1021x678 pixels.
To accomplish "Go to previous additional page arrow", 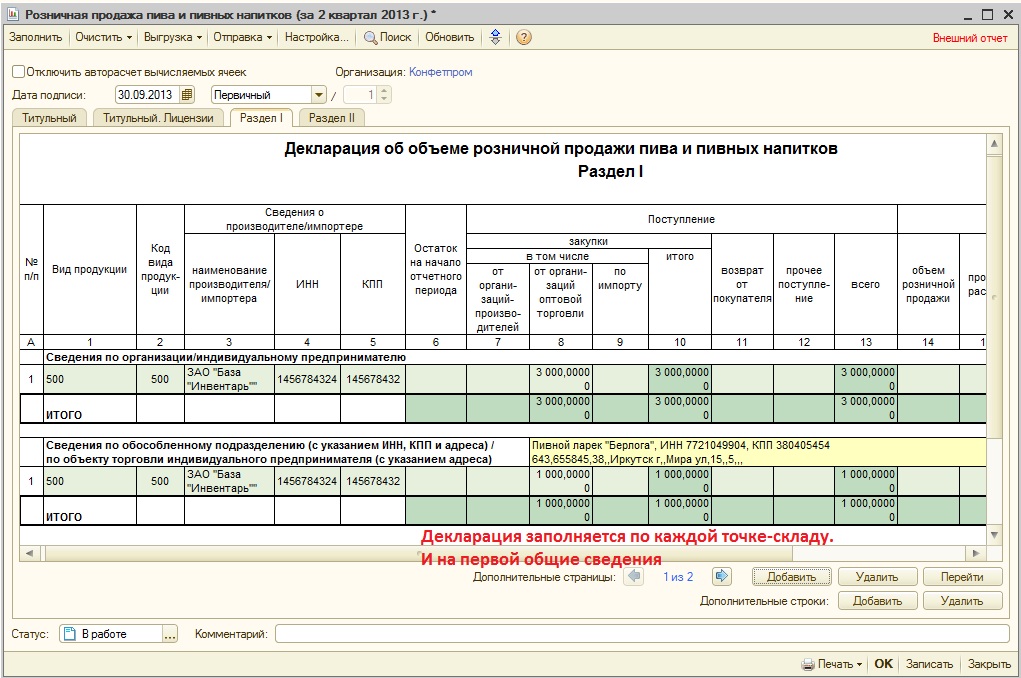I will coord(634,576).
